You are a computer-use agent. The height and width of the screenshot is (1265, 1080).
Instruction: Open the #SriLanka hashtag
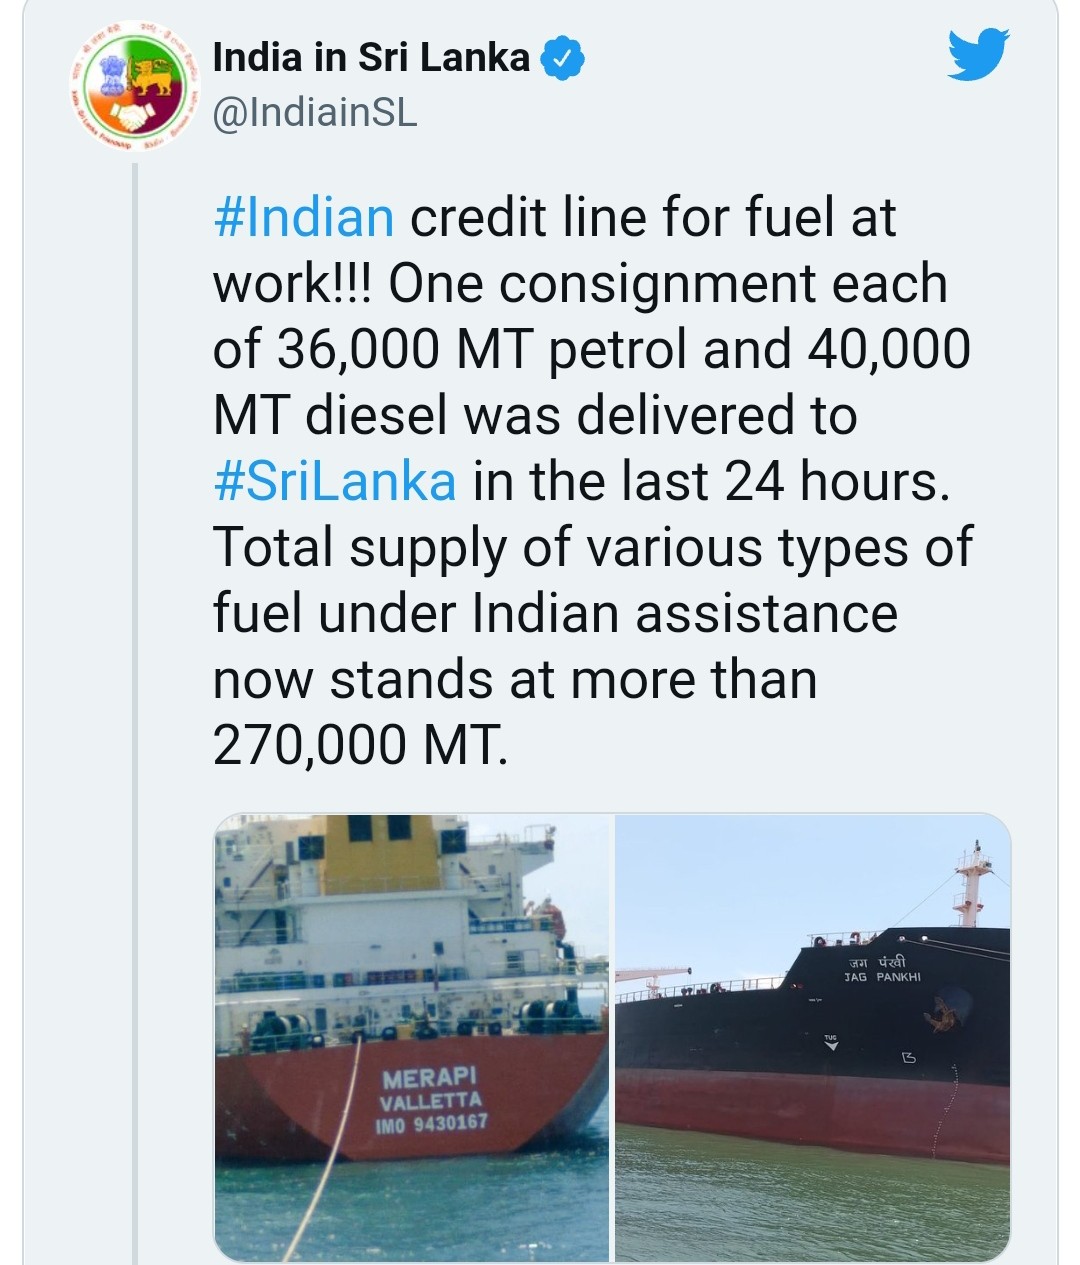point(335,481)
